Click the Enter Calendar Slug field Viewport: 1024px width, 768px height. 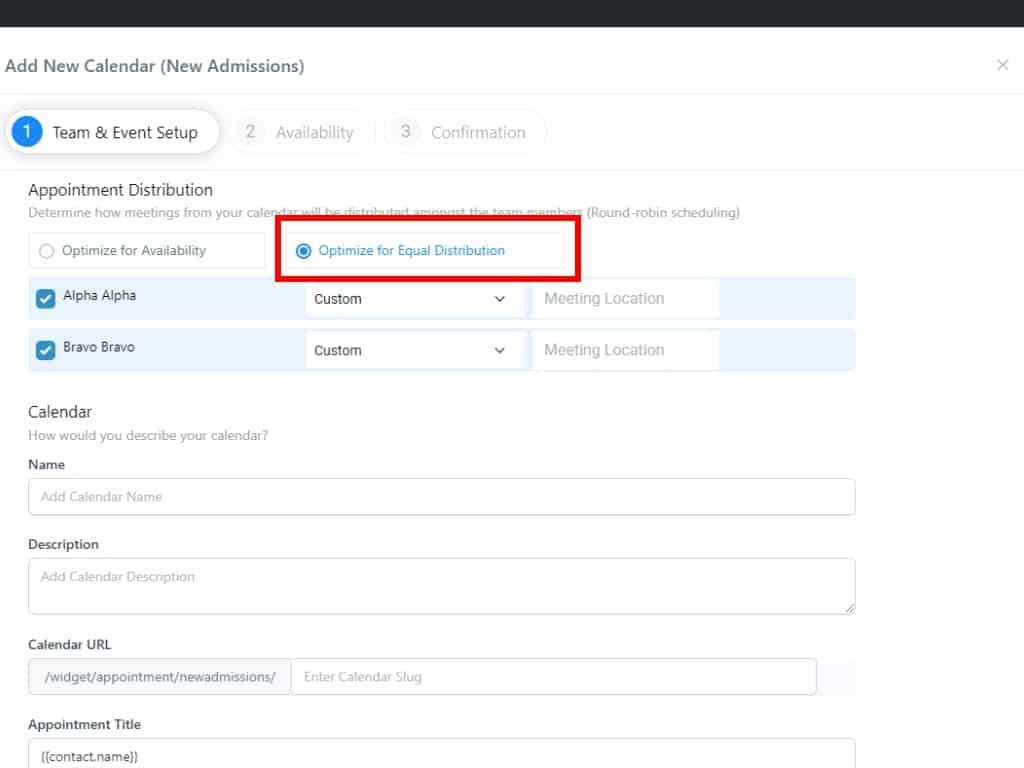pyautogui.click(x=553, y=677)
